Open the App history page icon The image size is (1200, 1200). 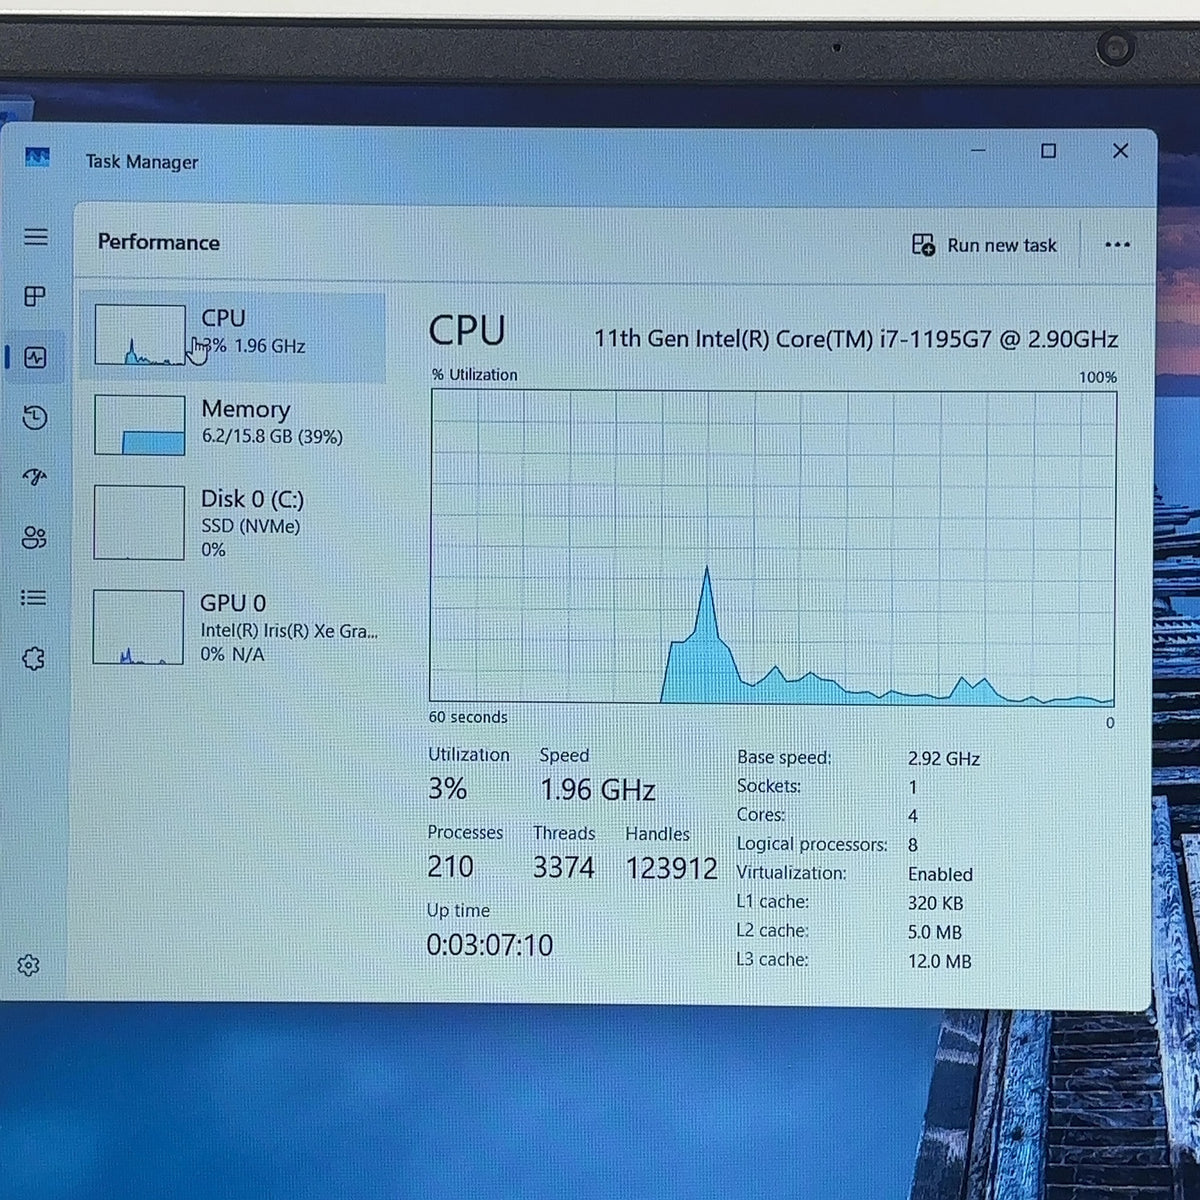35,417
